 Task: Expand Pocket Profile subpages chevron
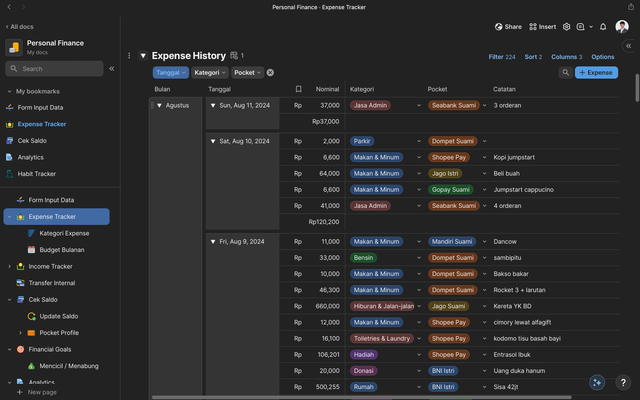point(20,333)
